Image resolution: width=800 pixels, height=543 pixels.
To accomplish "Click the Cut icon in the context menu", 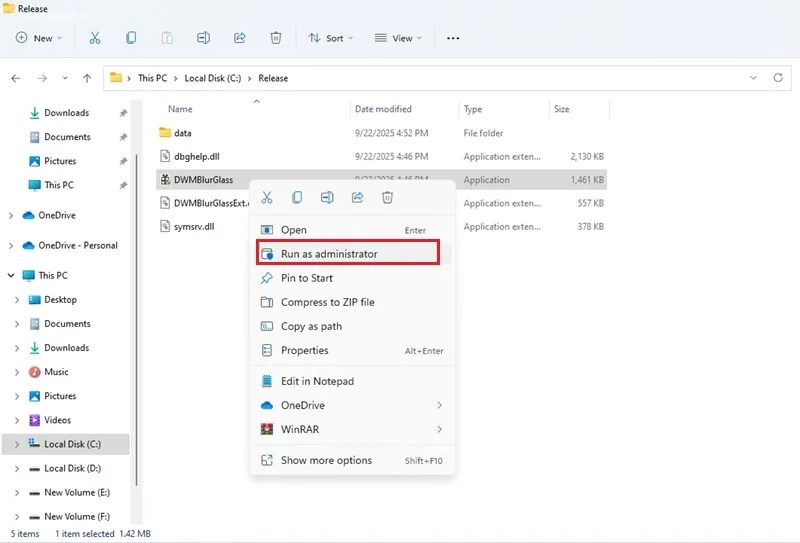I will [267, 198].
